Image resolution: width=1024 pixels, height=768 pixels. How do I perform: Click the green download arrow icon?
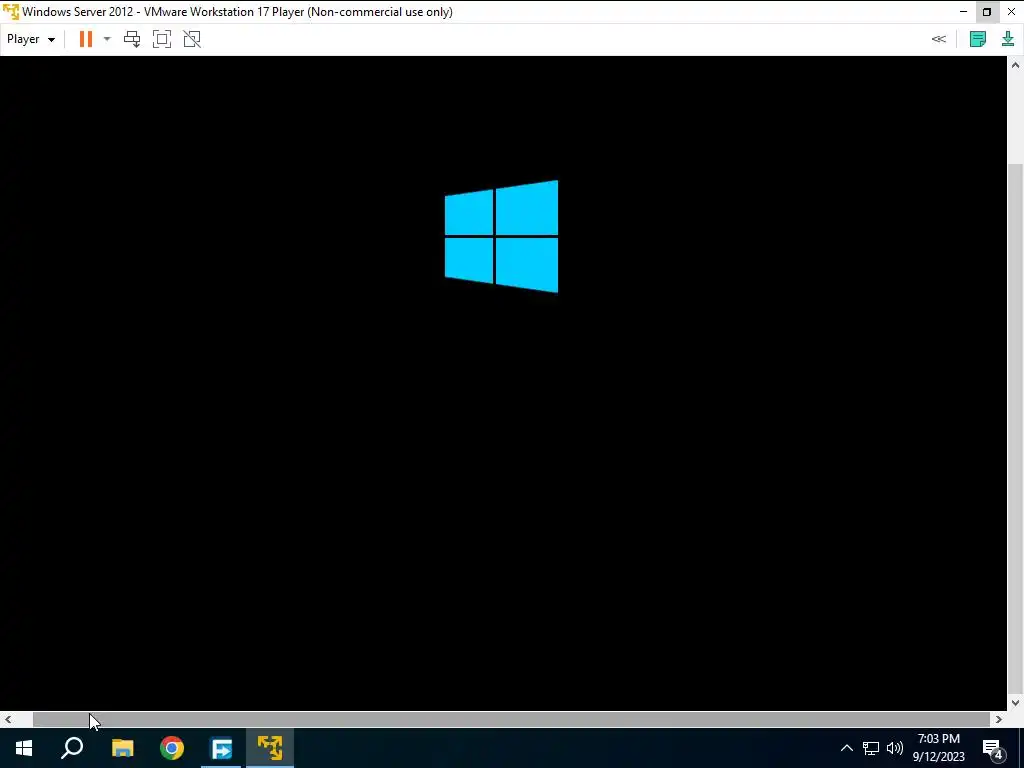pyautogui.click(x=1008, y=39)
